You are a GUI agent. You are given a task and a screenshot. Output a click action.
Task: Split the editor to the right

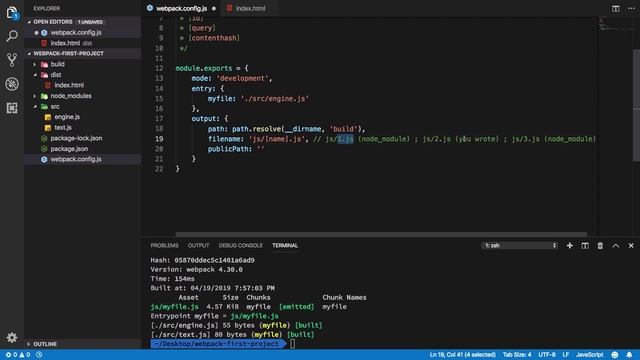[x=616, y=8]
